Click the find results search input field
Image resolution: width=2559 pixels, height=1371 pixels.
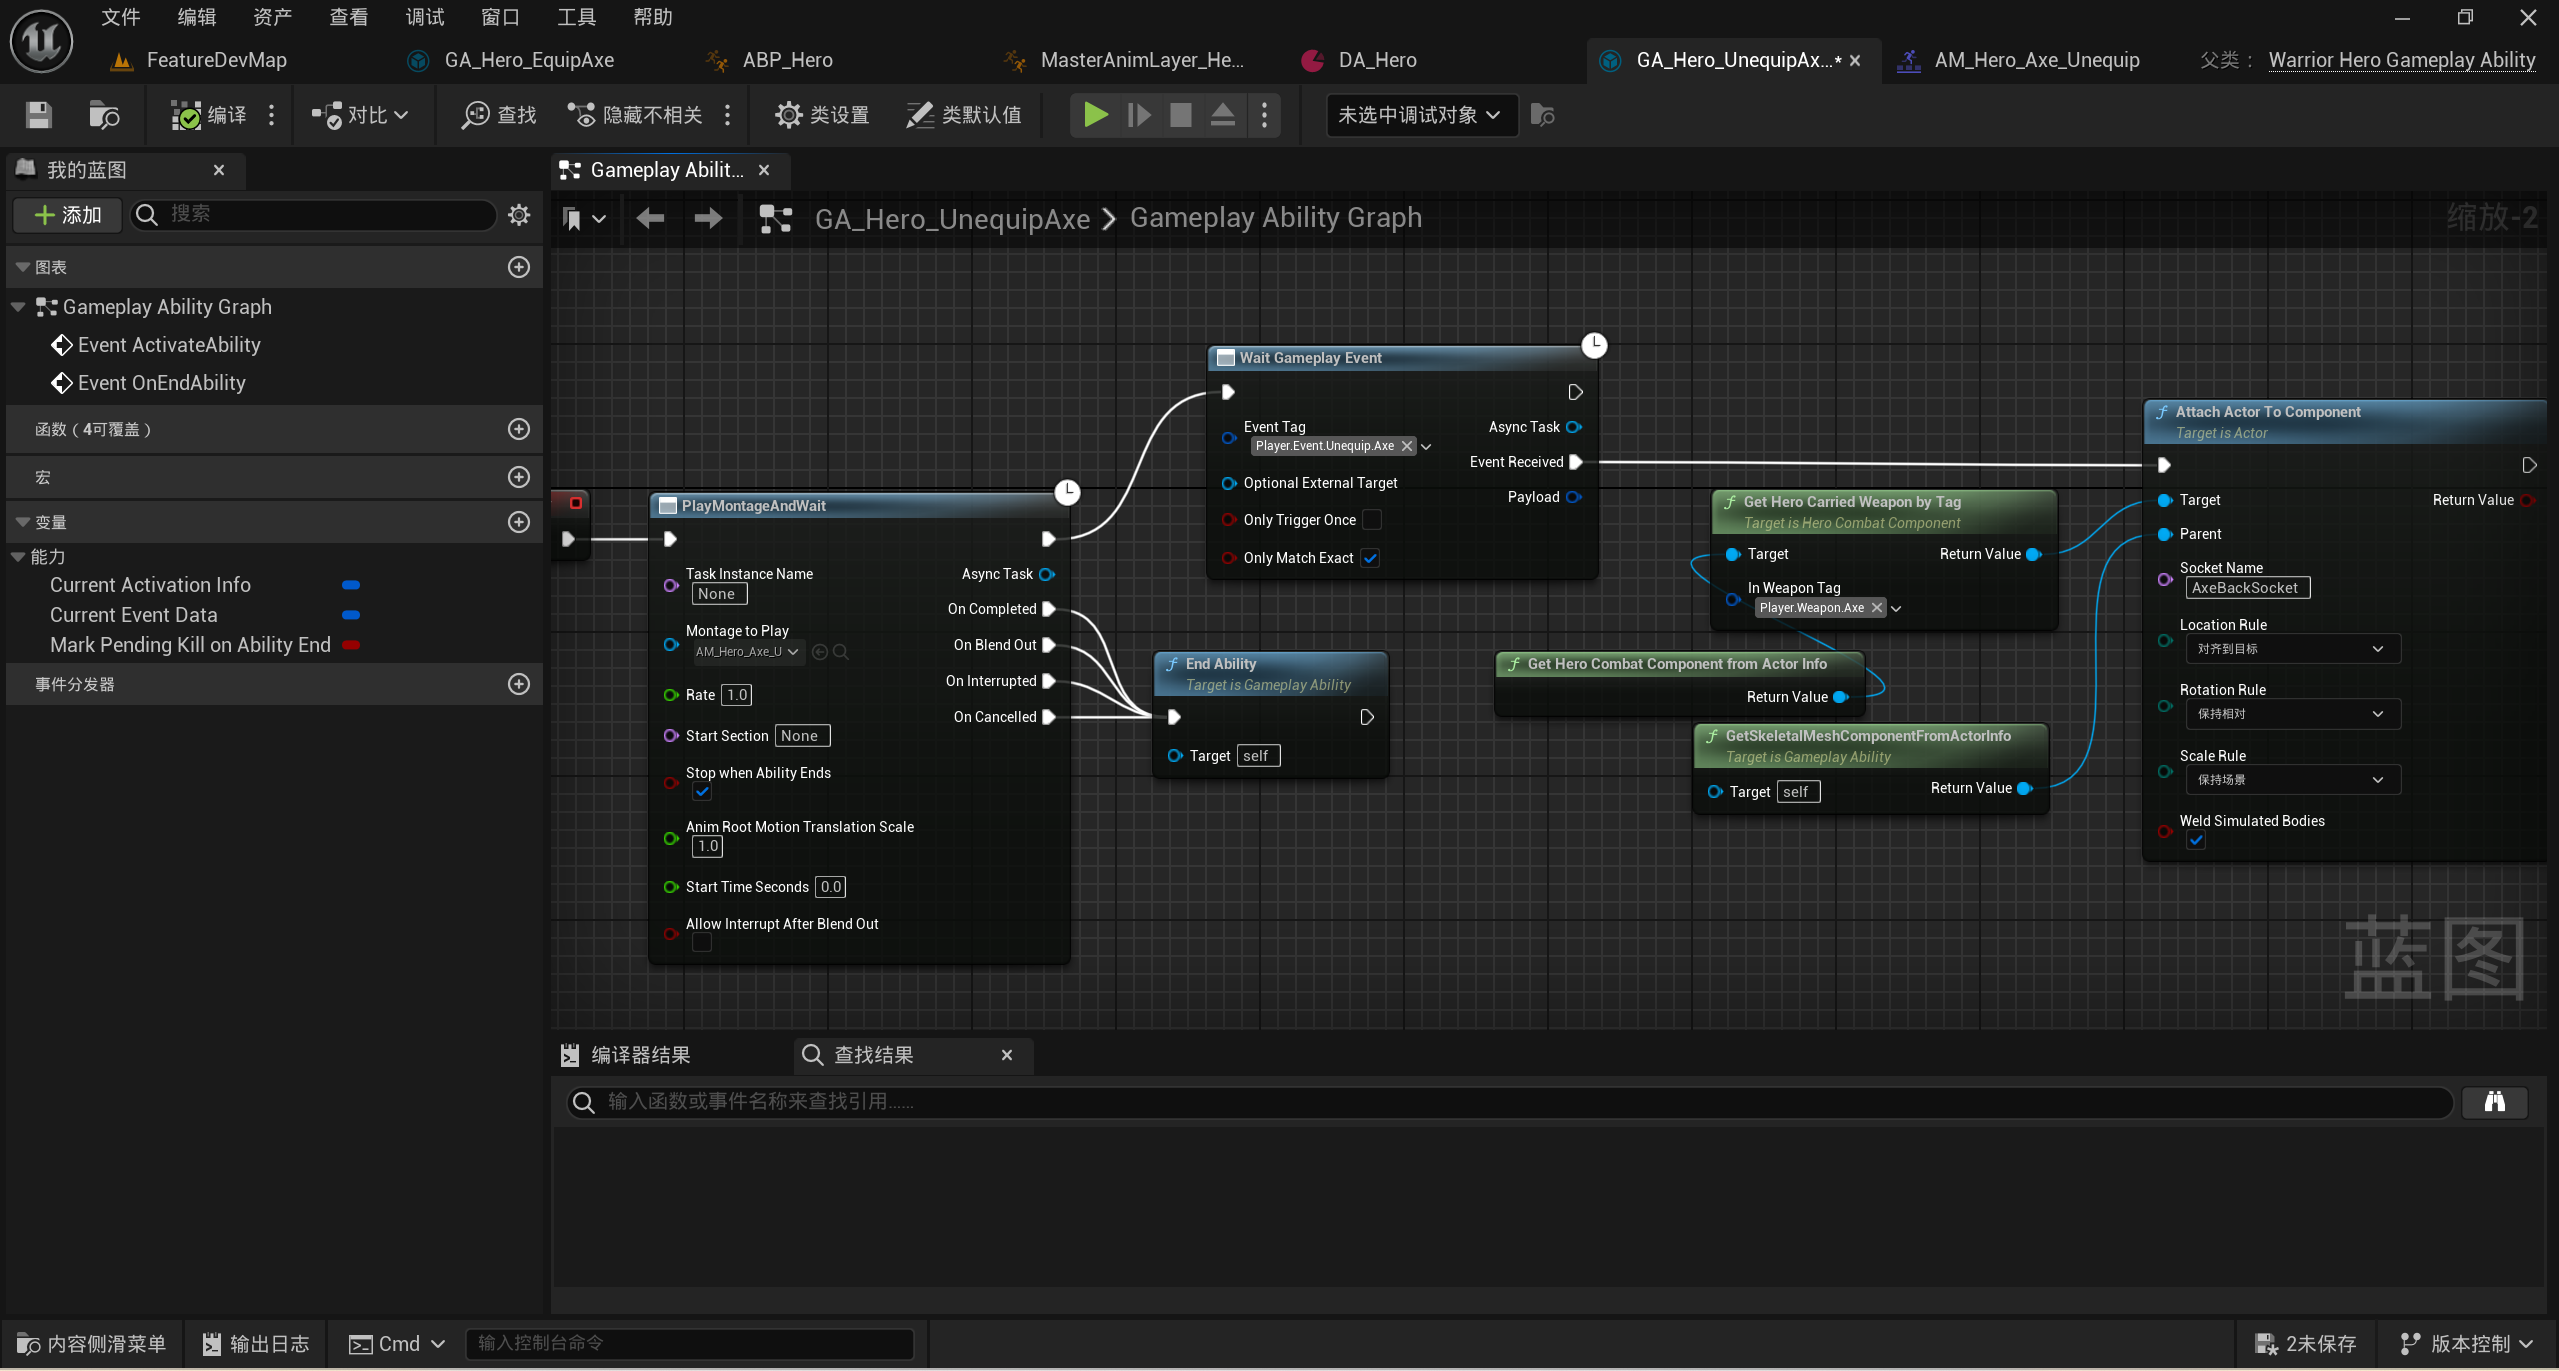pos(1510,1102)
